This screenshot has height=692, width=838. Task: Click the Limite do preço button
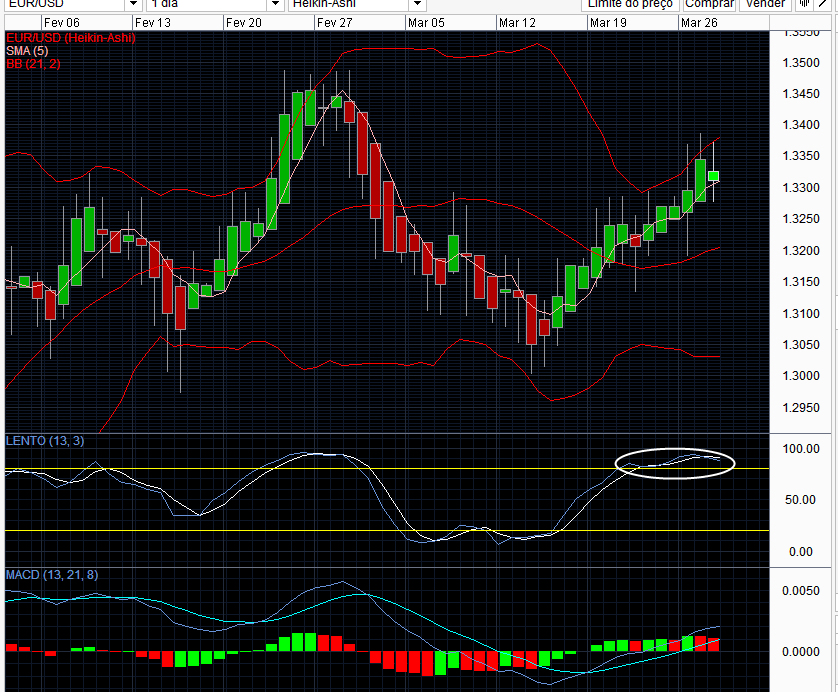tap(631, 4)
